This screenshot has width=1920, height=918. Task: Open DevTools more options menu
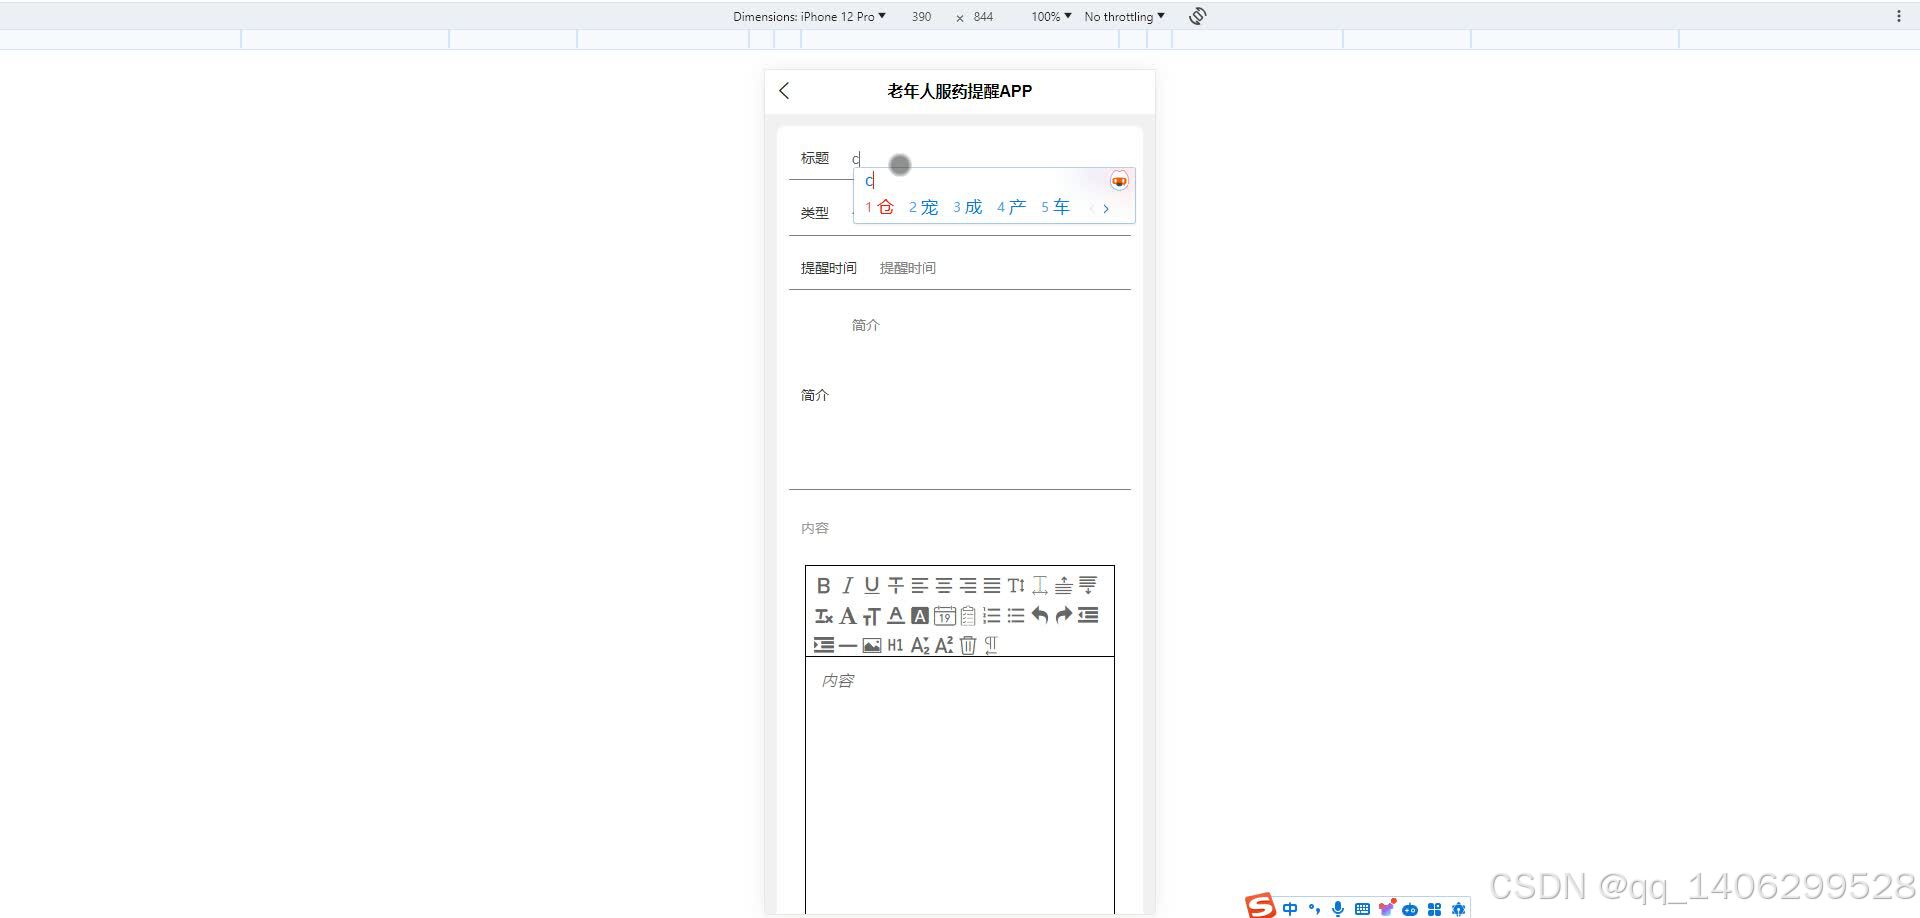[1898, 17]
